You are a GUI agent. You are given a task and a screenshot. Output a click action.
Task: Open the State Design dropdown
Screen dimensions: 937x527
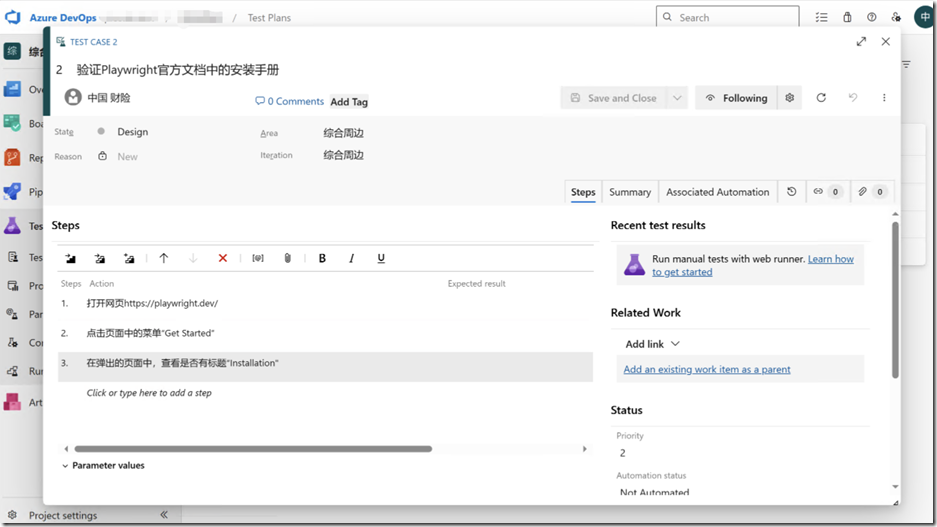pyautogui.click(x=133, y=131)
